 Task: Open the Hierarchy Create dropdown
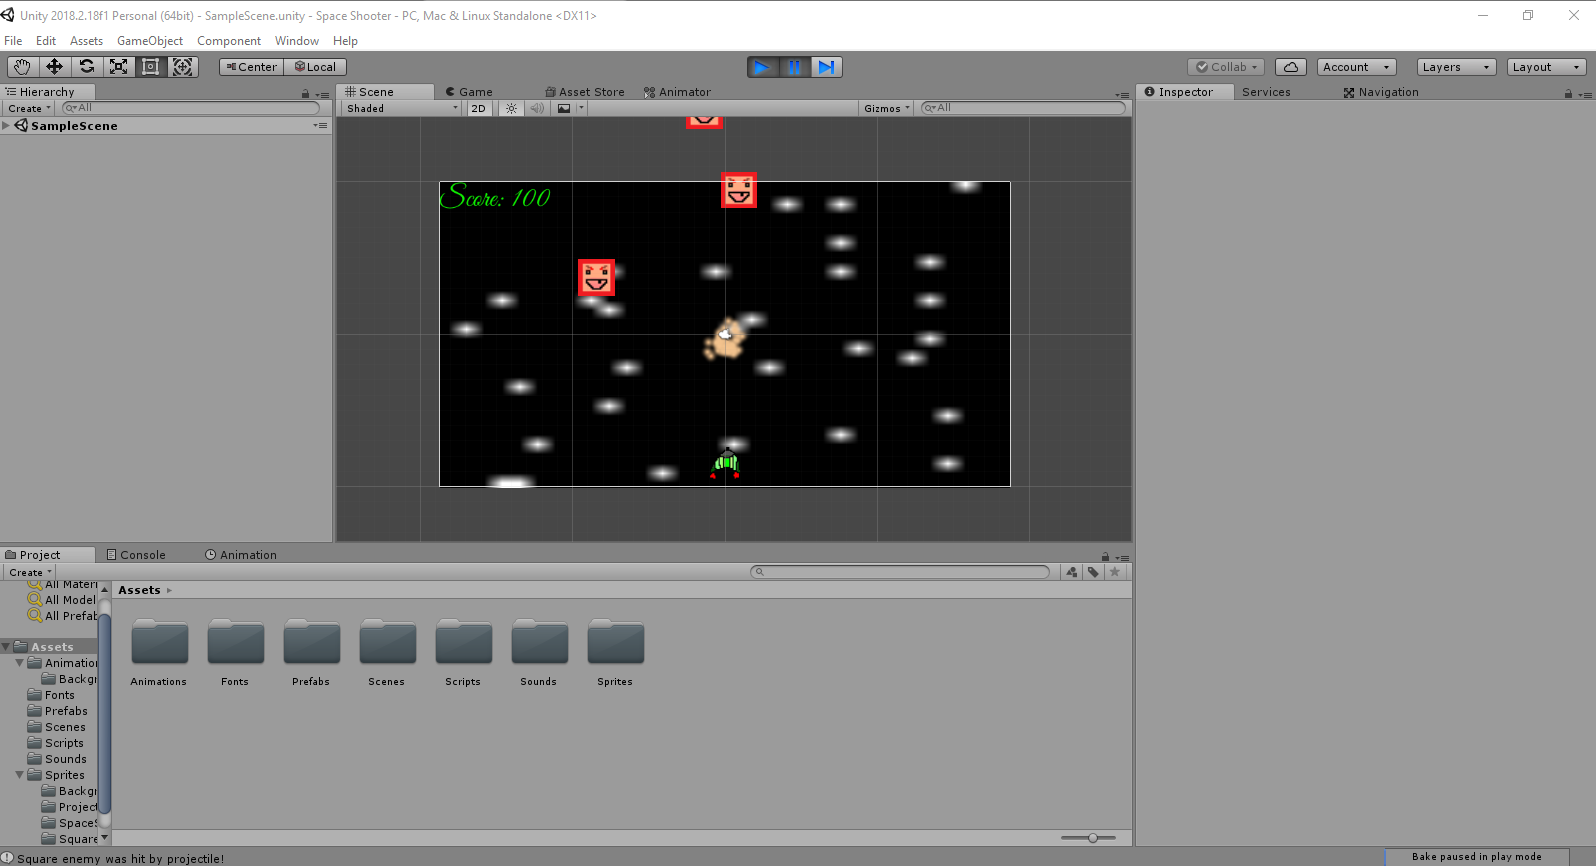[x=29, y=108]
